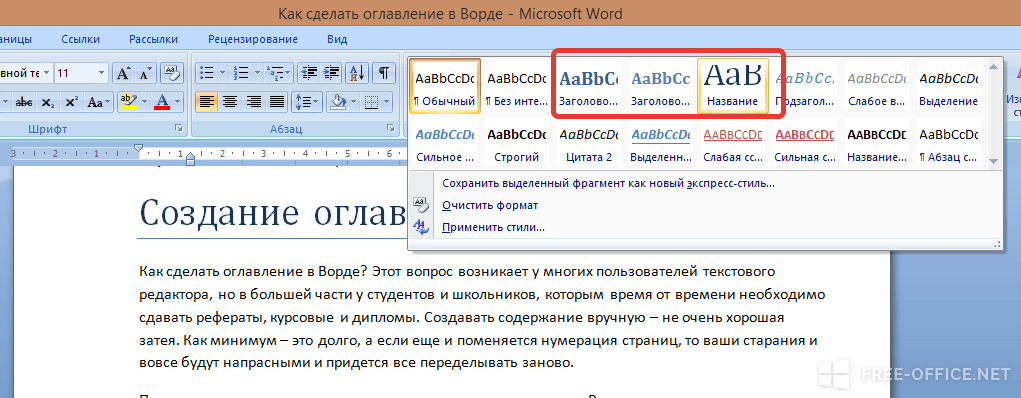1021x398 pixels.
Task: Select the Название style thumbnail
Action: (x=733, y=86)
